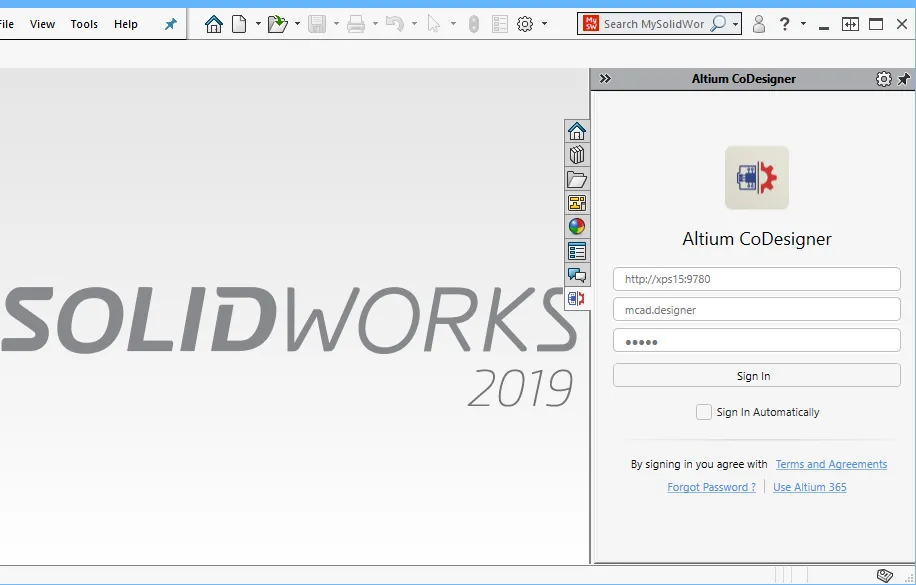The image size is (916, 585).
Task: Click the password field
Action: 757,340
